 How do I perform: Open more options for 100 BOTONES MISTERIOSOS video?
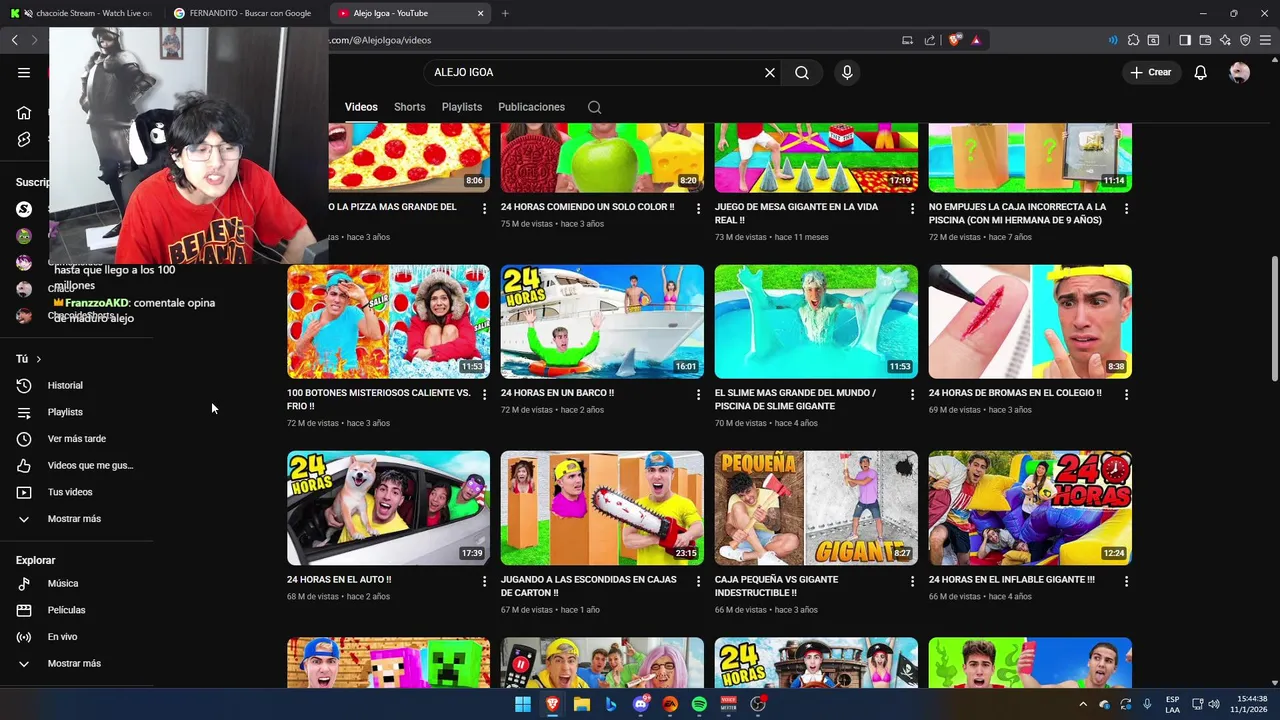coord(484,395)
